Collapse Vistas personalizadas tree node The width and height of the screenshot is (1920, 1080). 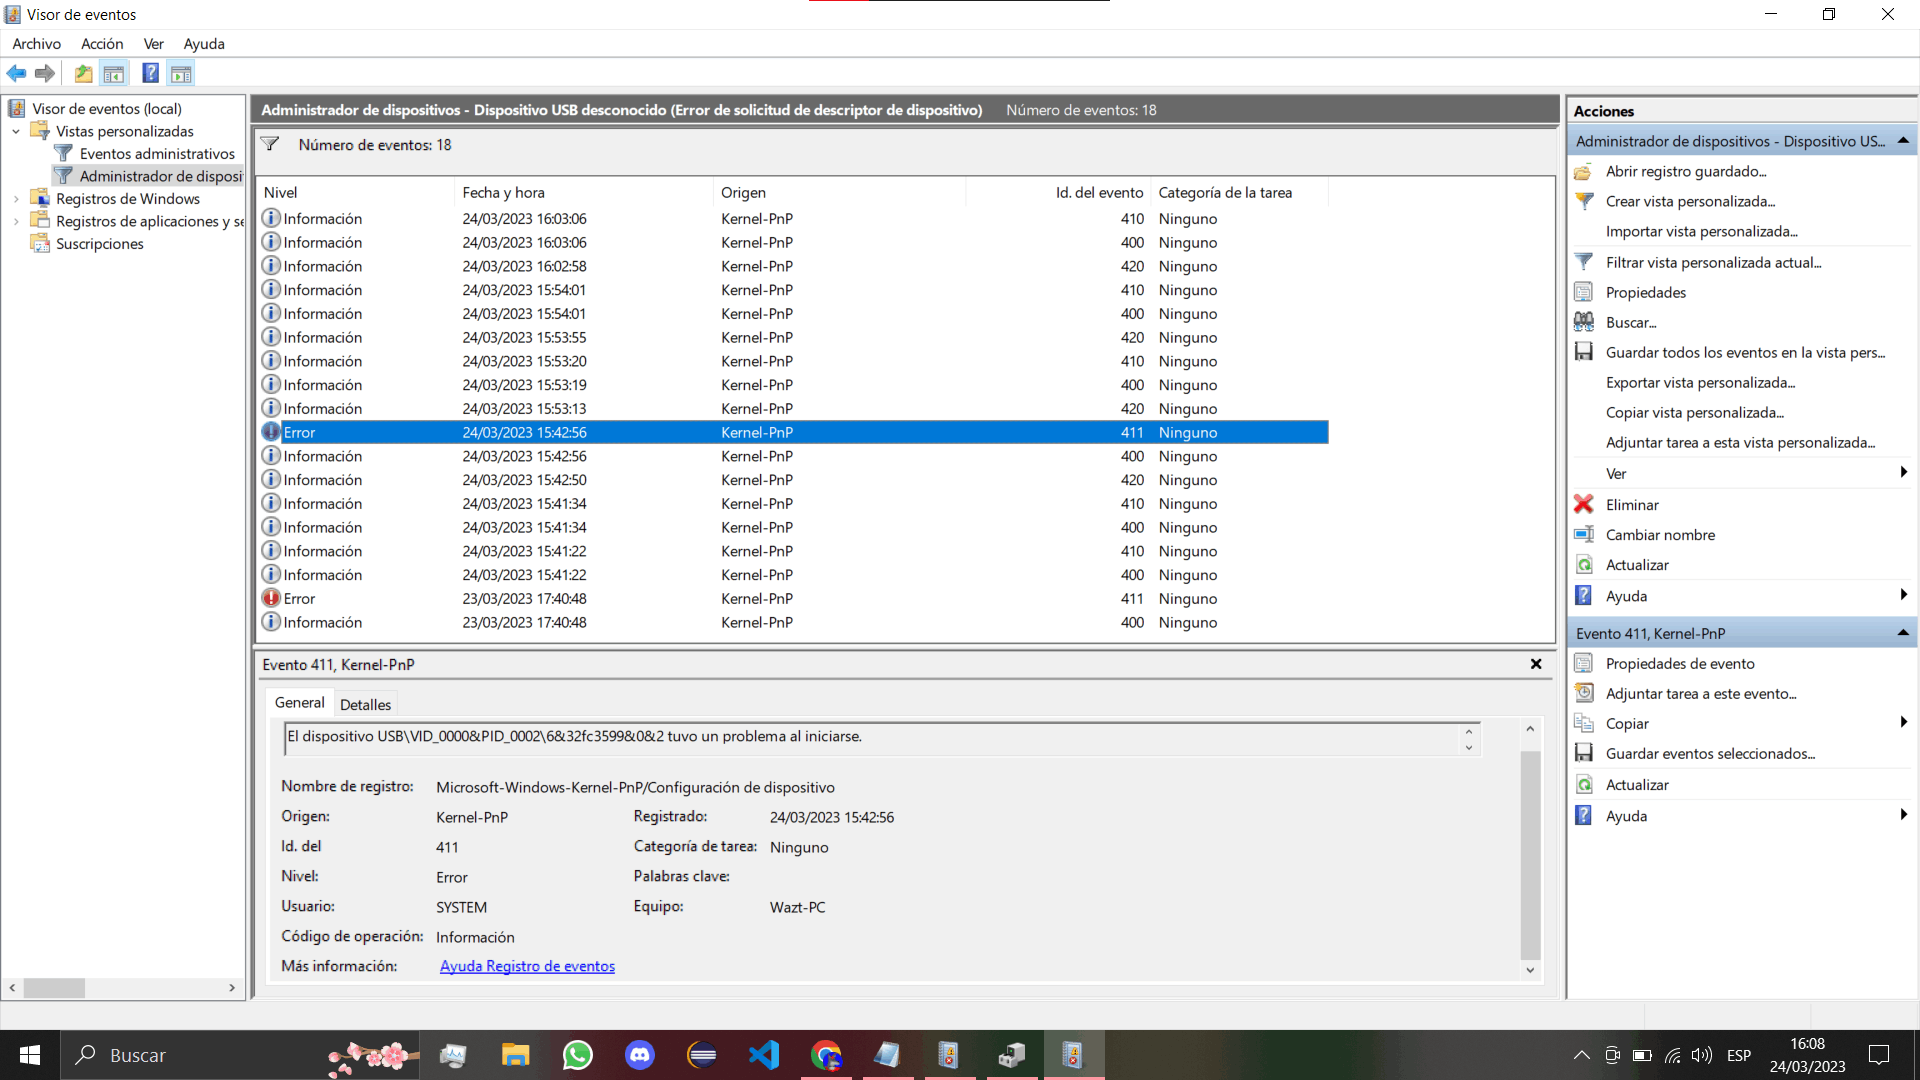(16, 131)
